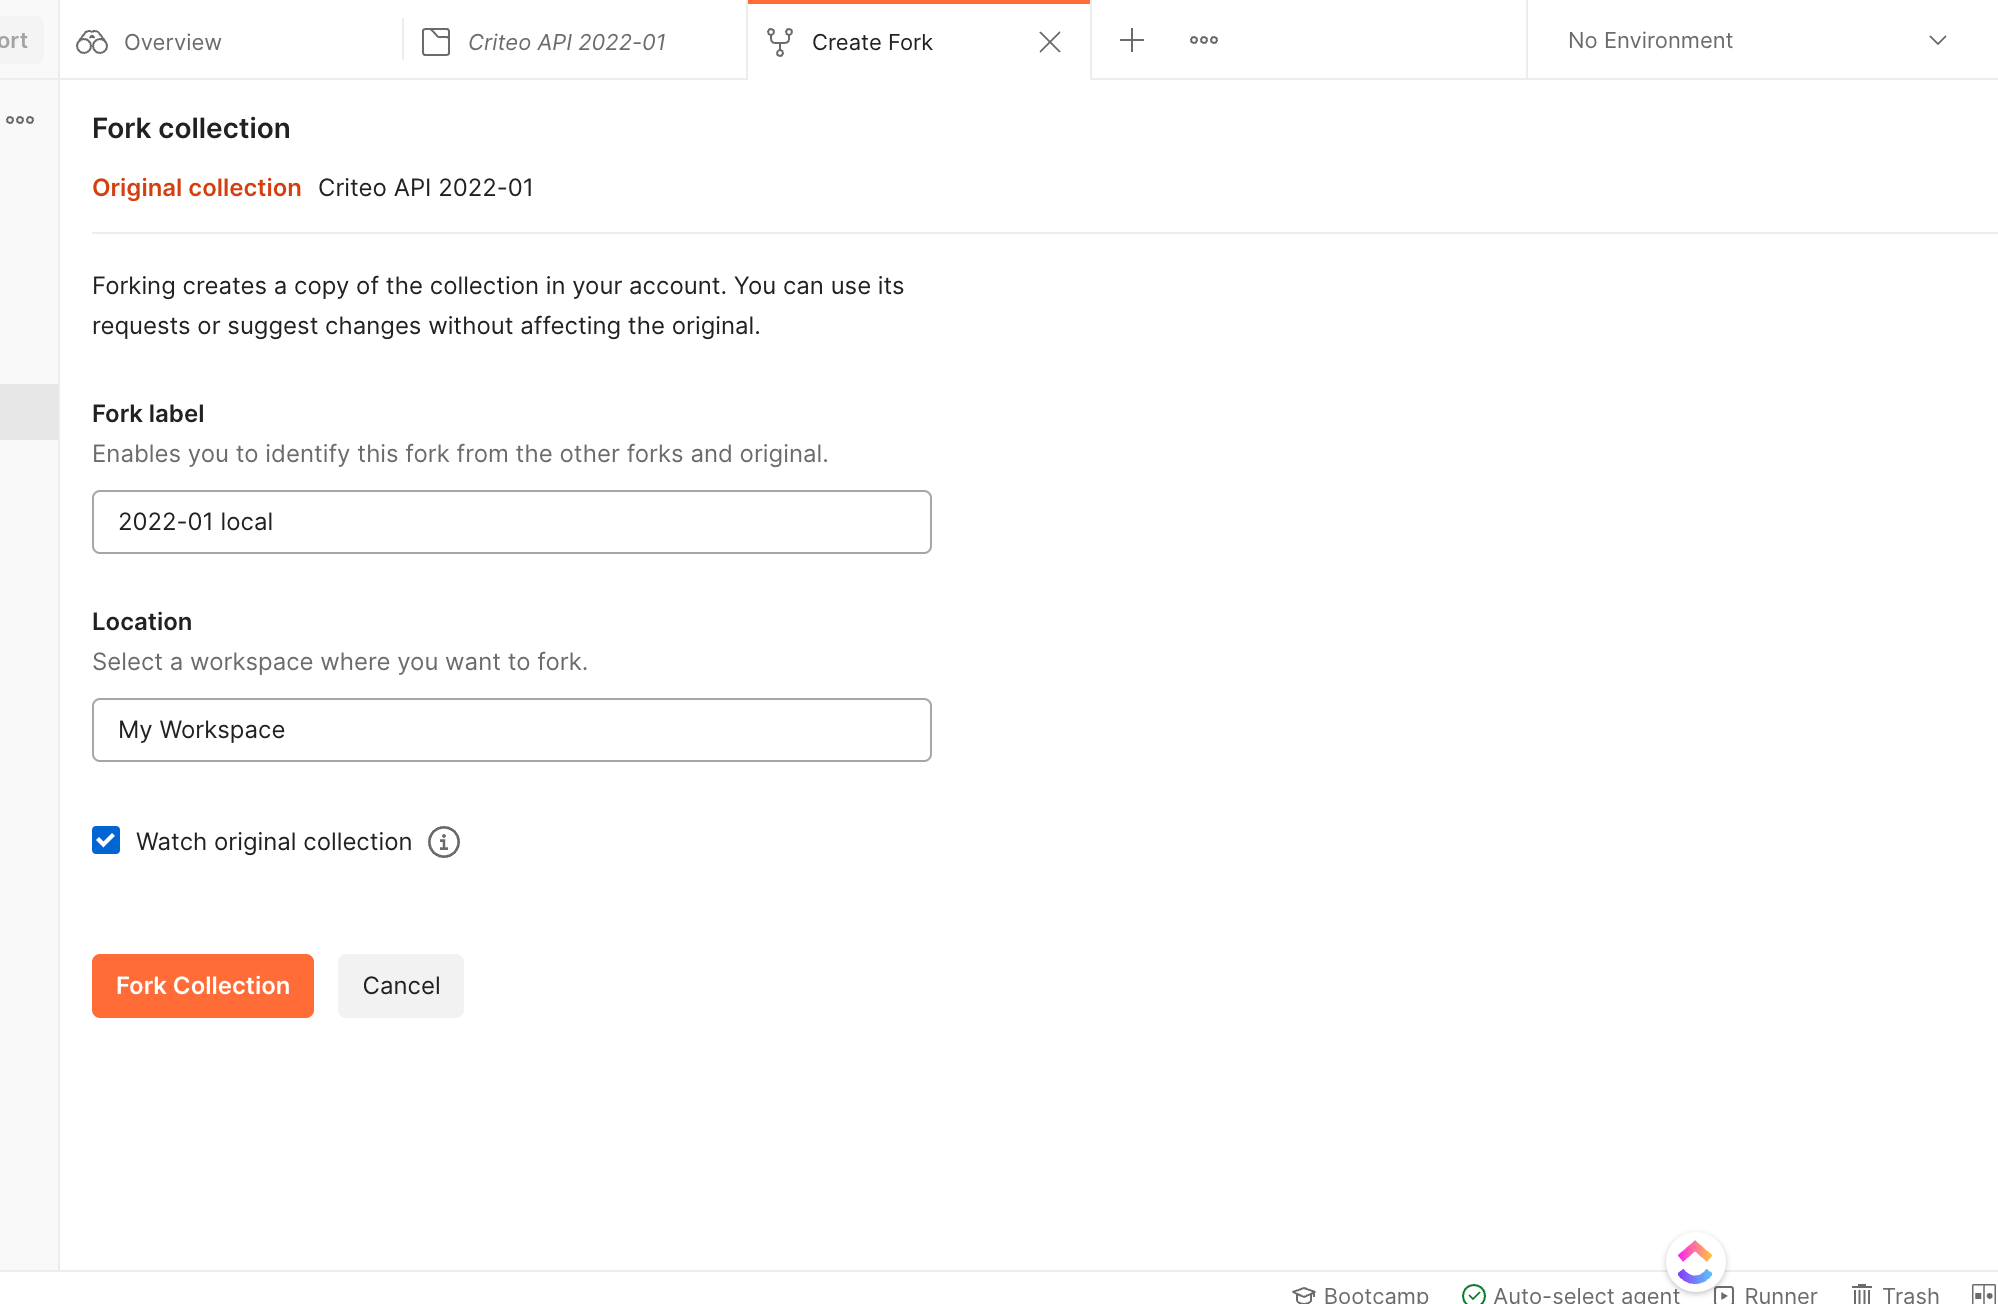Close the Create Fork tab
Image resolution: width=1998 pixels, height=1304 pixels.
pyautogui.click(x=1050, y=42)
